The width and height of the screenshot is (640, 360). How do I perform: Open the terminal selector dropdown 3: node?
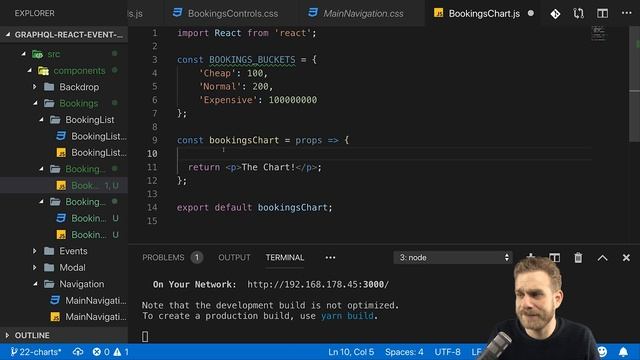(453, 258)
